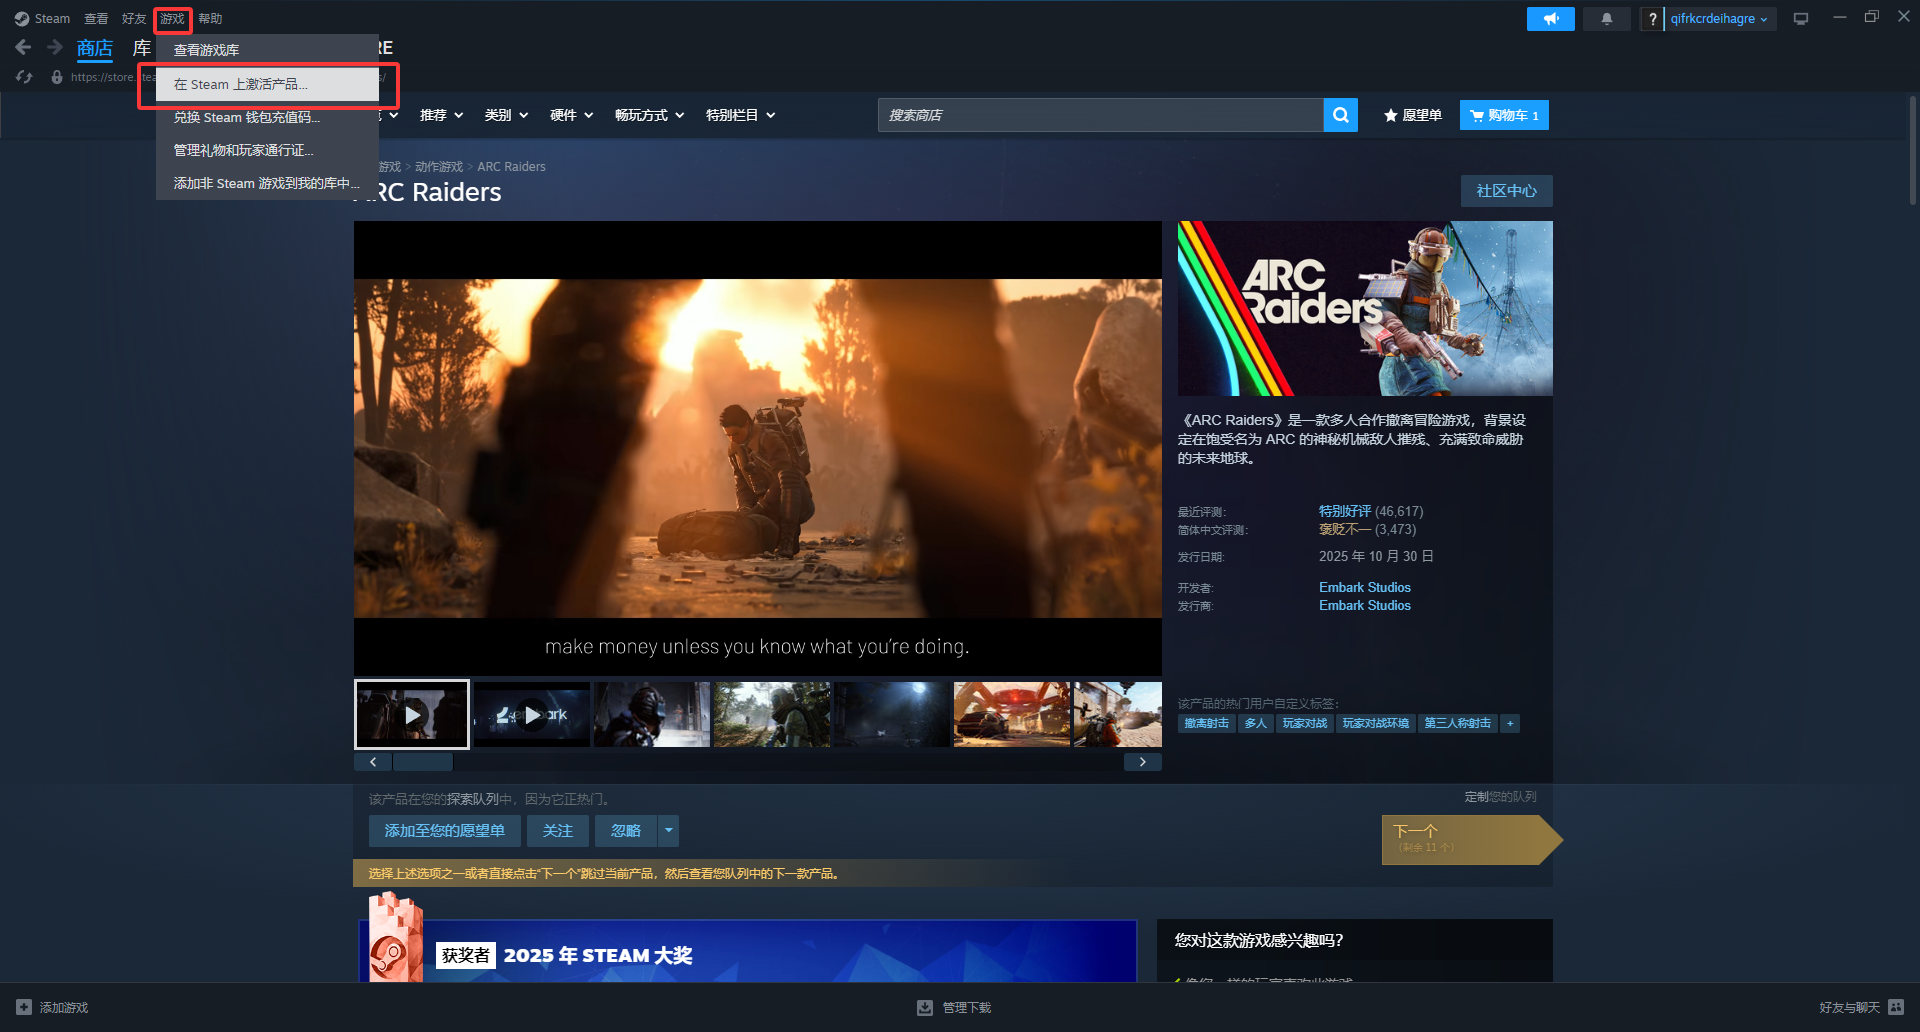
Task: Expand the ignore options dropdown arrow
Action: click(669, 830)
